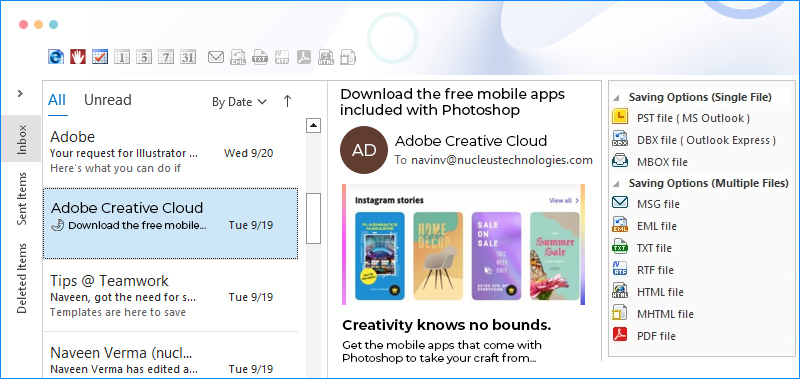This screenshot has height=379, width=800.
Task: Choose the TXT file saving option
Action: click(x=654, y=248)
